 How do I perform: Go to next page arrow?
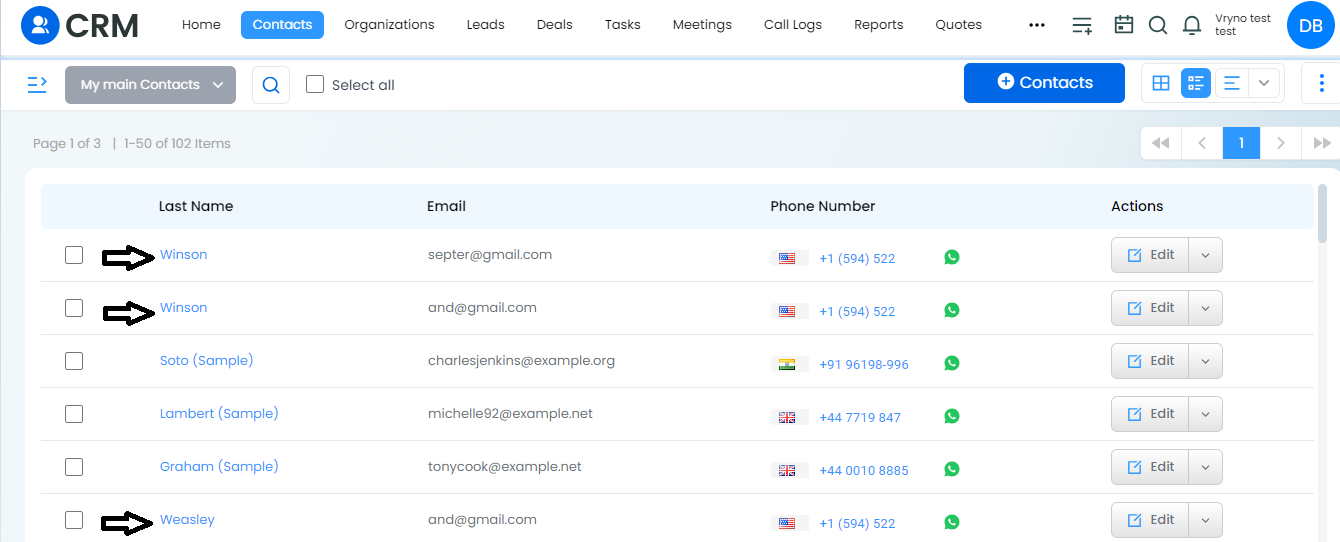(1281, 143)
